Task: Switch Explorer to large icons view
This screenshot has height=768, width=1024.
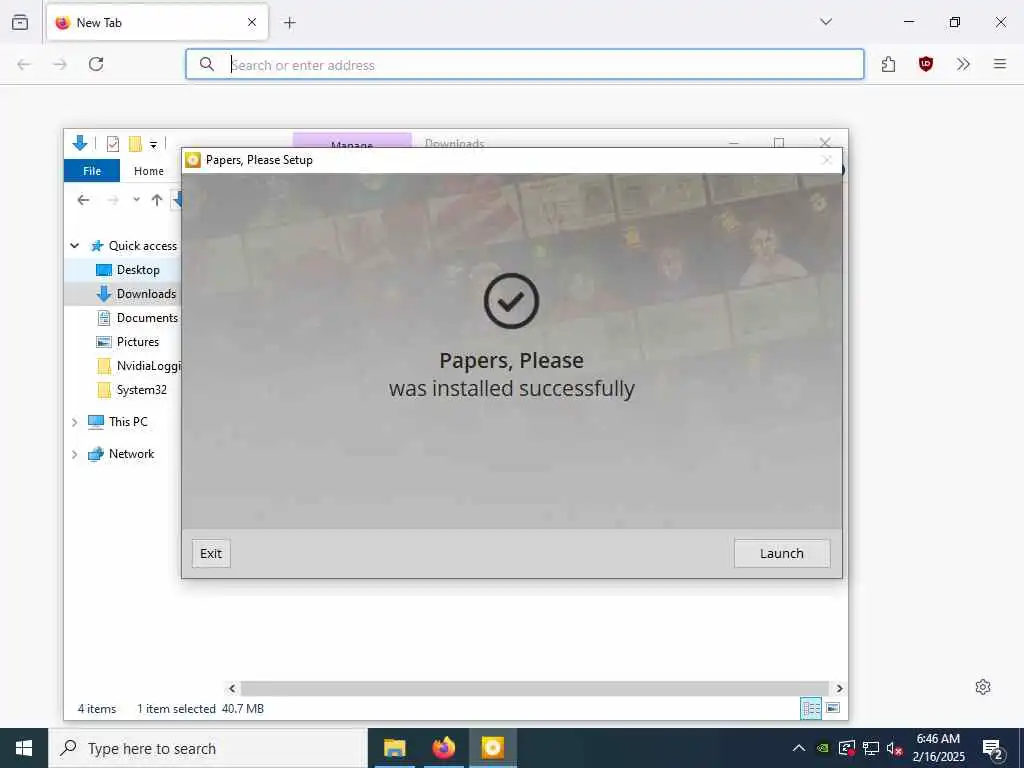Action: [833, 709]
